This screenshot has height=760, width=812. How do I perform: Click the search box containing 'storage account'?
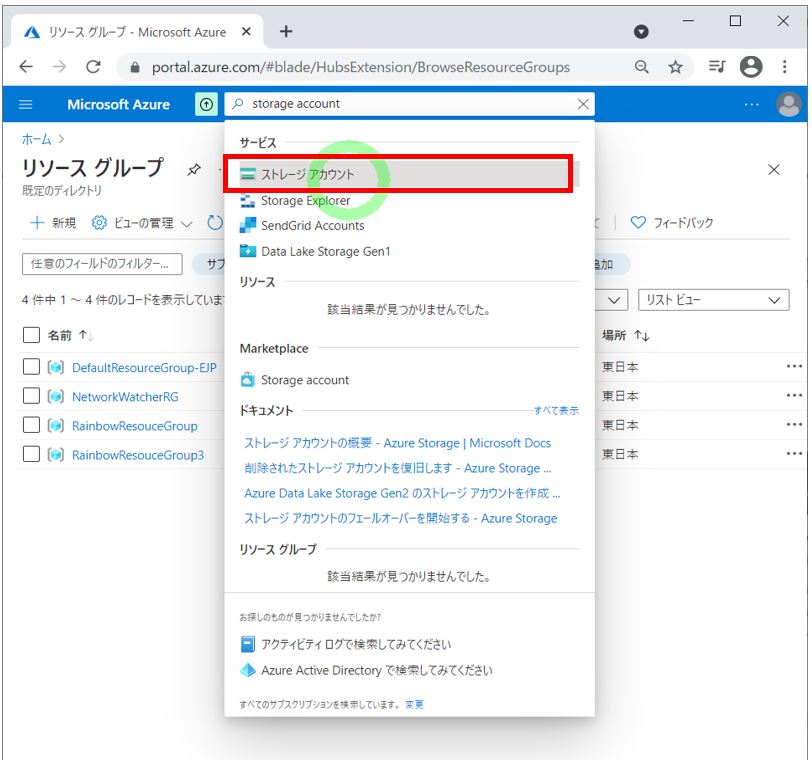[409, 104]
